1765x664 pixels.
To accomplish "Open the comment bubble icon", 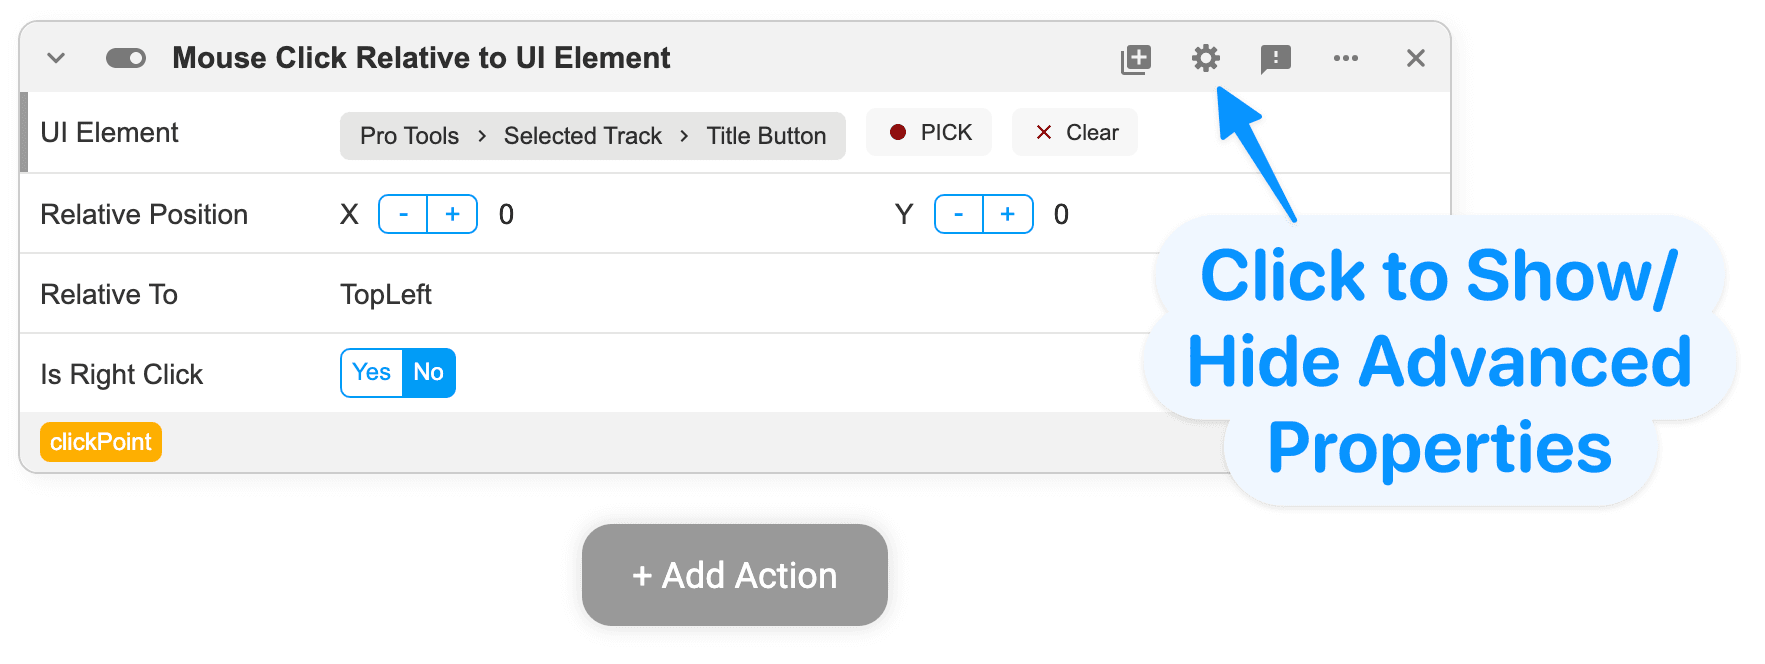I will click(x=1276, y=59).
